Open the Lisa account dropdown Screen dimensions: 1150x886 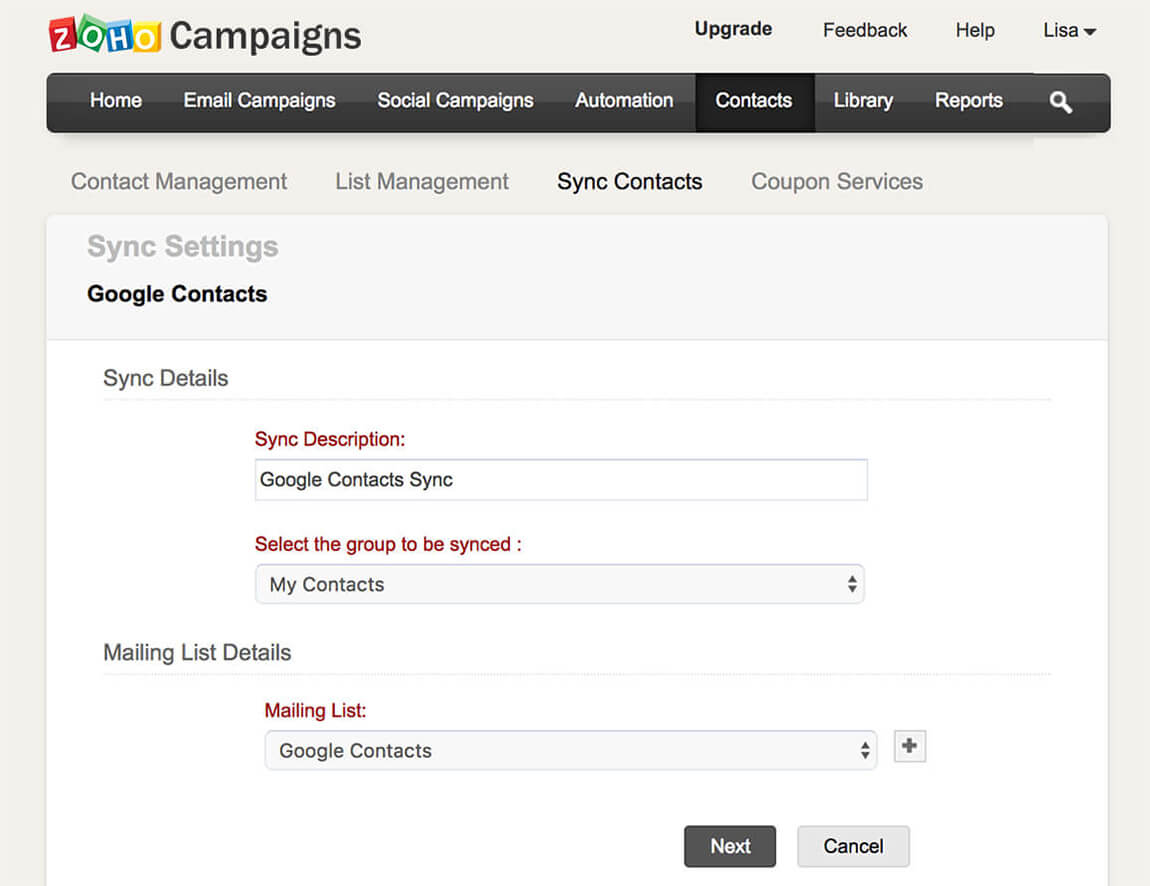(x=1069, y=30)
